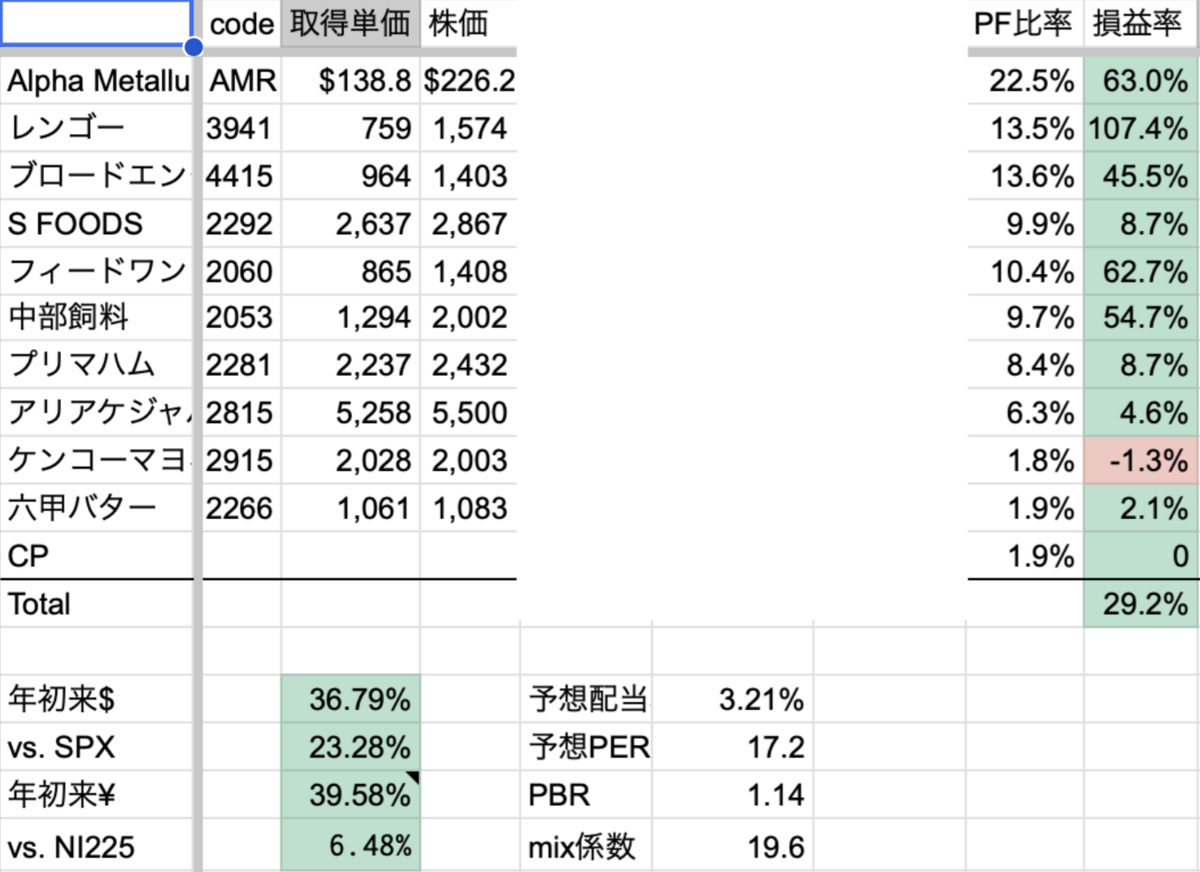1200x872 pixels.
Task: Click the 4.6% profit rate cell
Action: (1141, 413)
